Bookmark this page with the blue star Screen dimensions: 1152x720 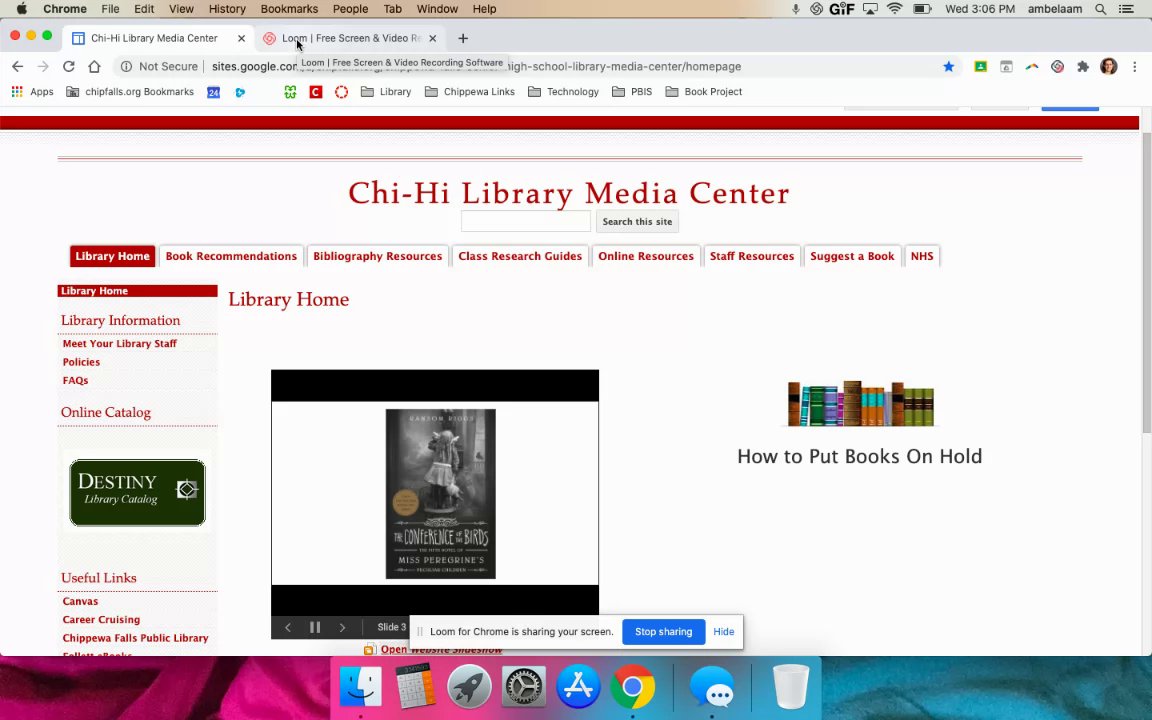point(948,66)
